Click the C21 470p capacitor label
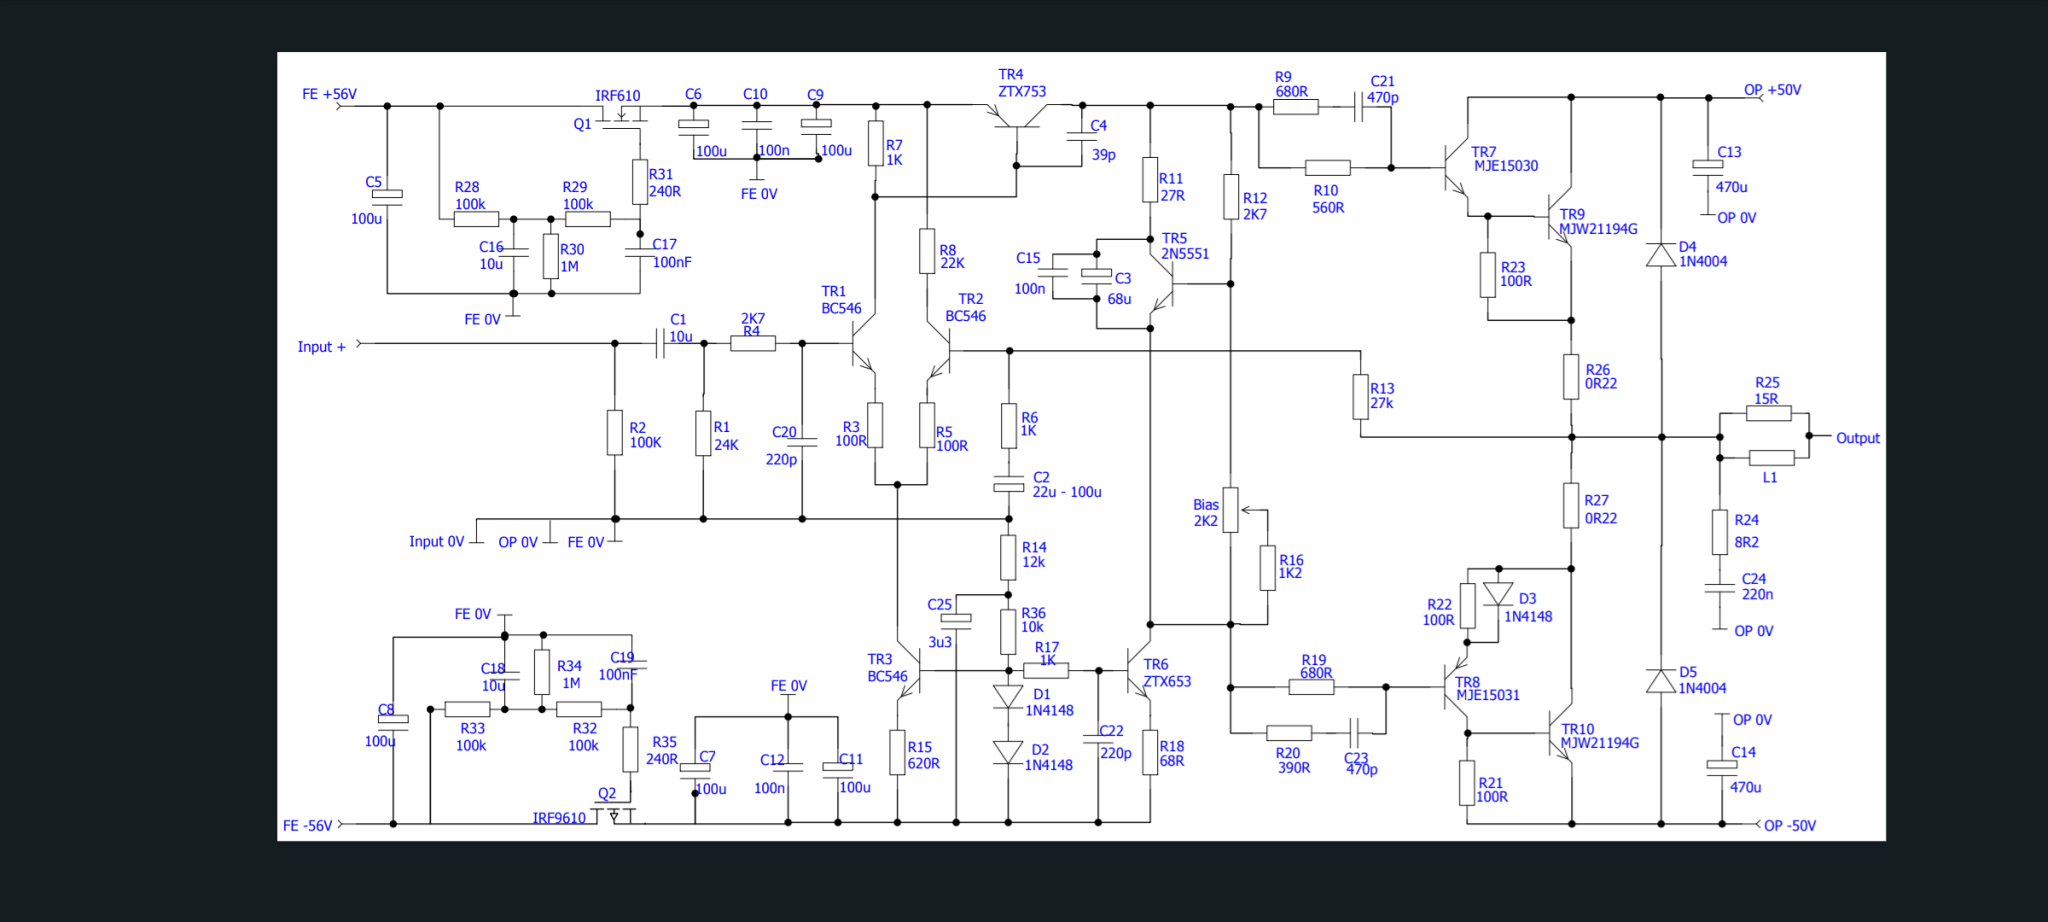This screenshot has height=922, width=2048. tap(1383, 89)
